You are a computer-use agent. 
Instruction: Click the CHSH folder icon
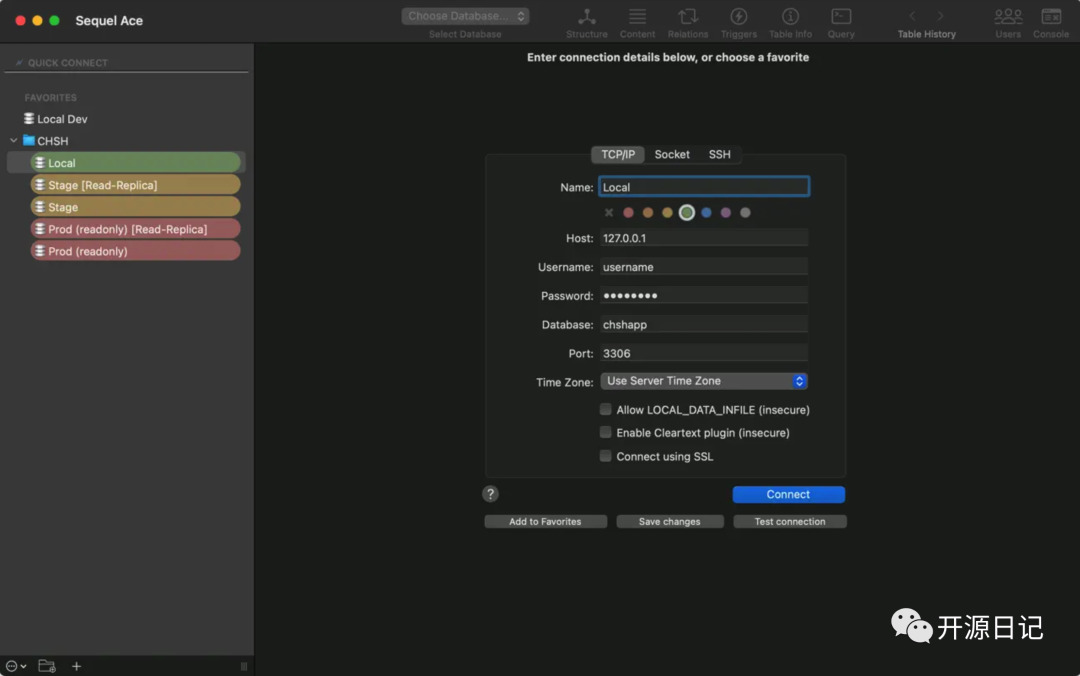coord(29,141)
